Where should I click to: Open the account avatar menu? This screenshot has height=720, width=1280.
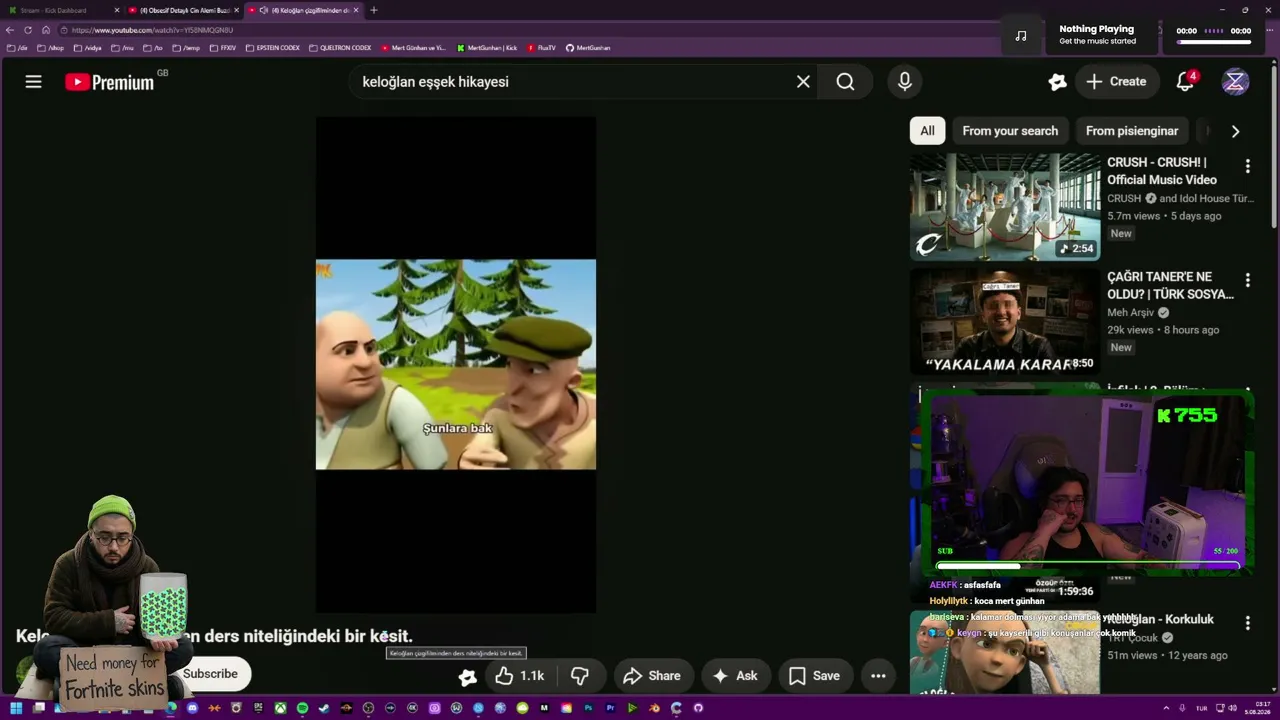[1235, 82]
